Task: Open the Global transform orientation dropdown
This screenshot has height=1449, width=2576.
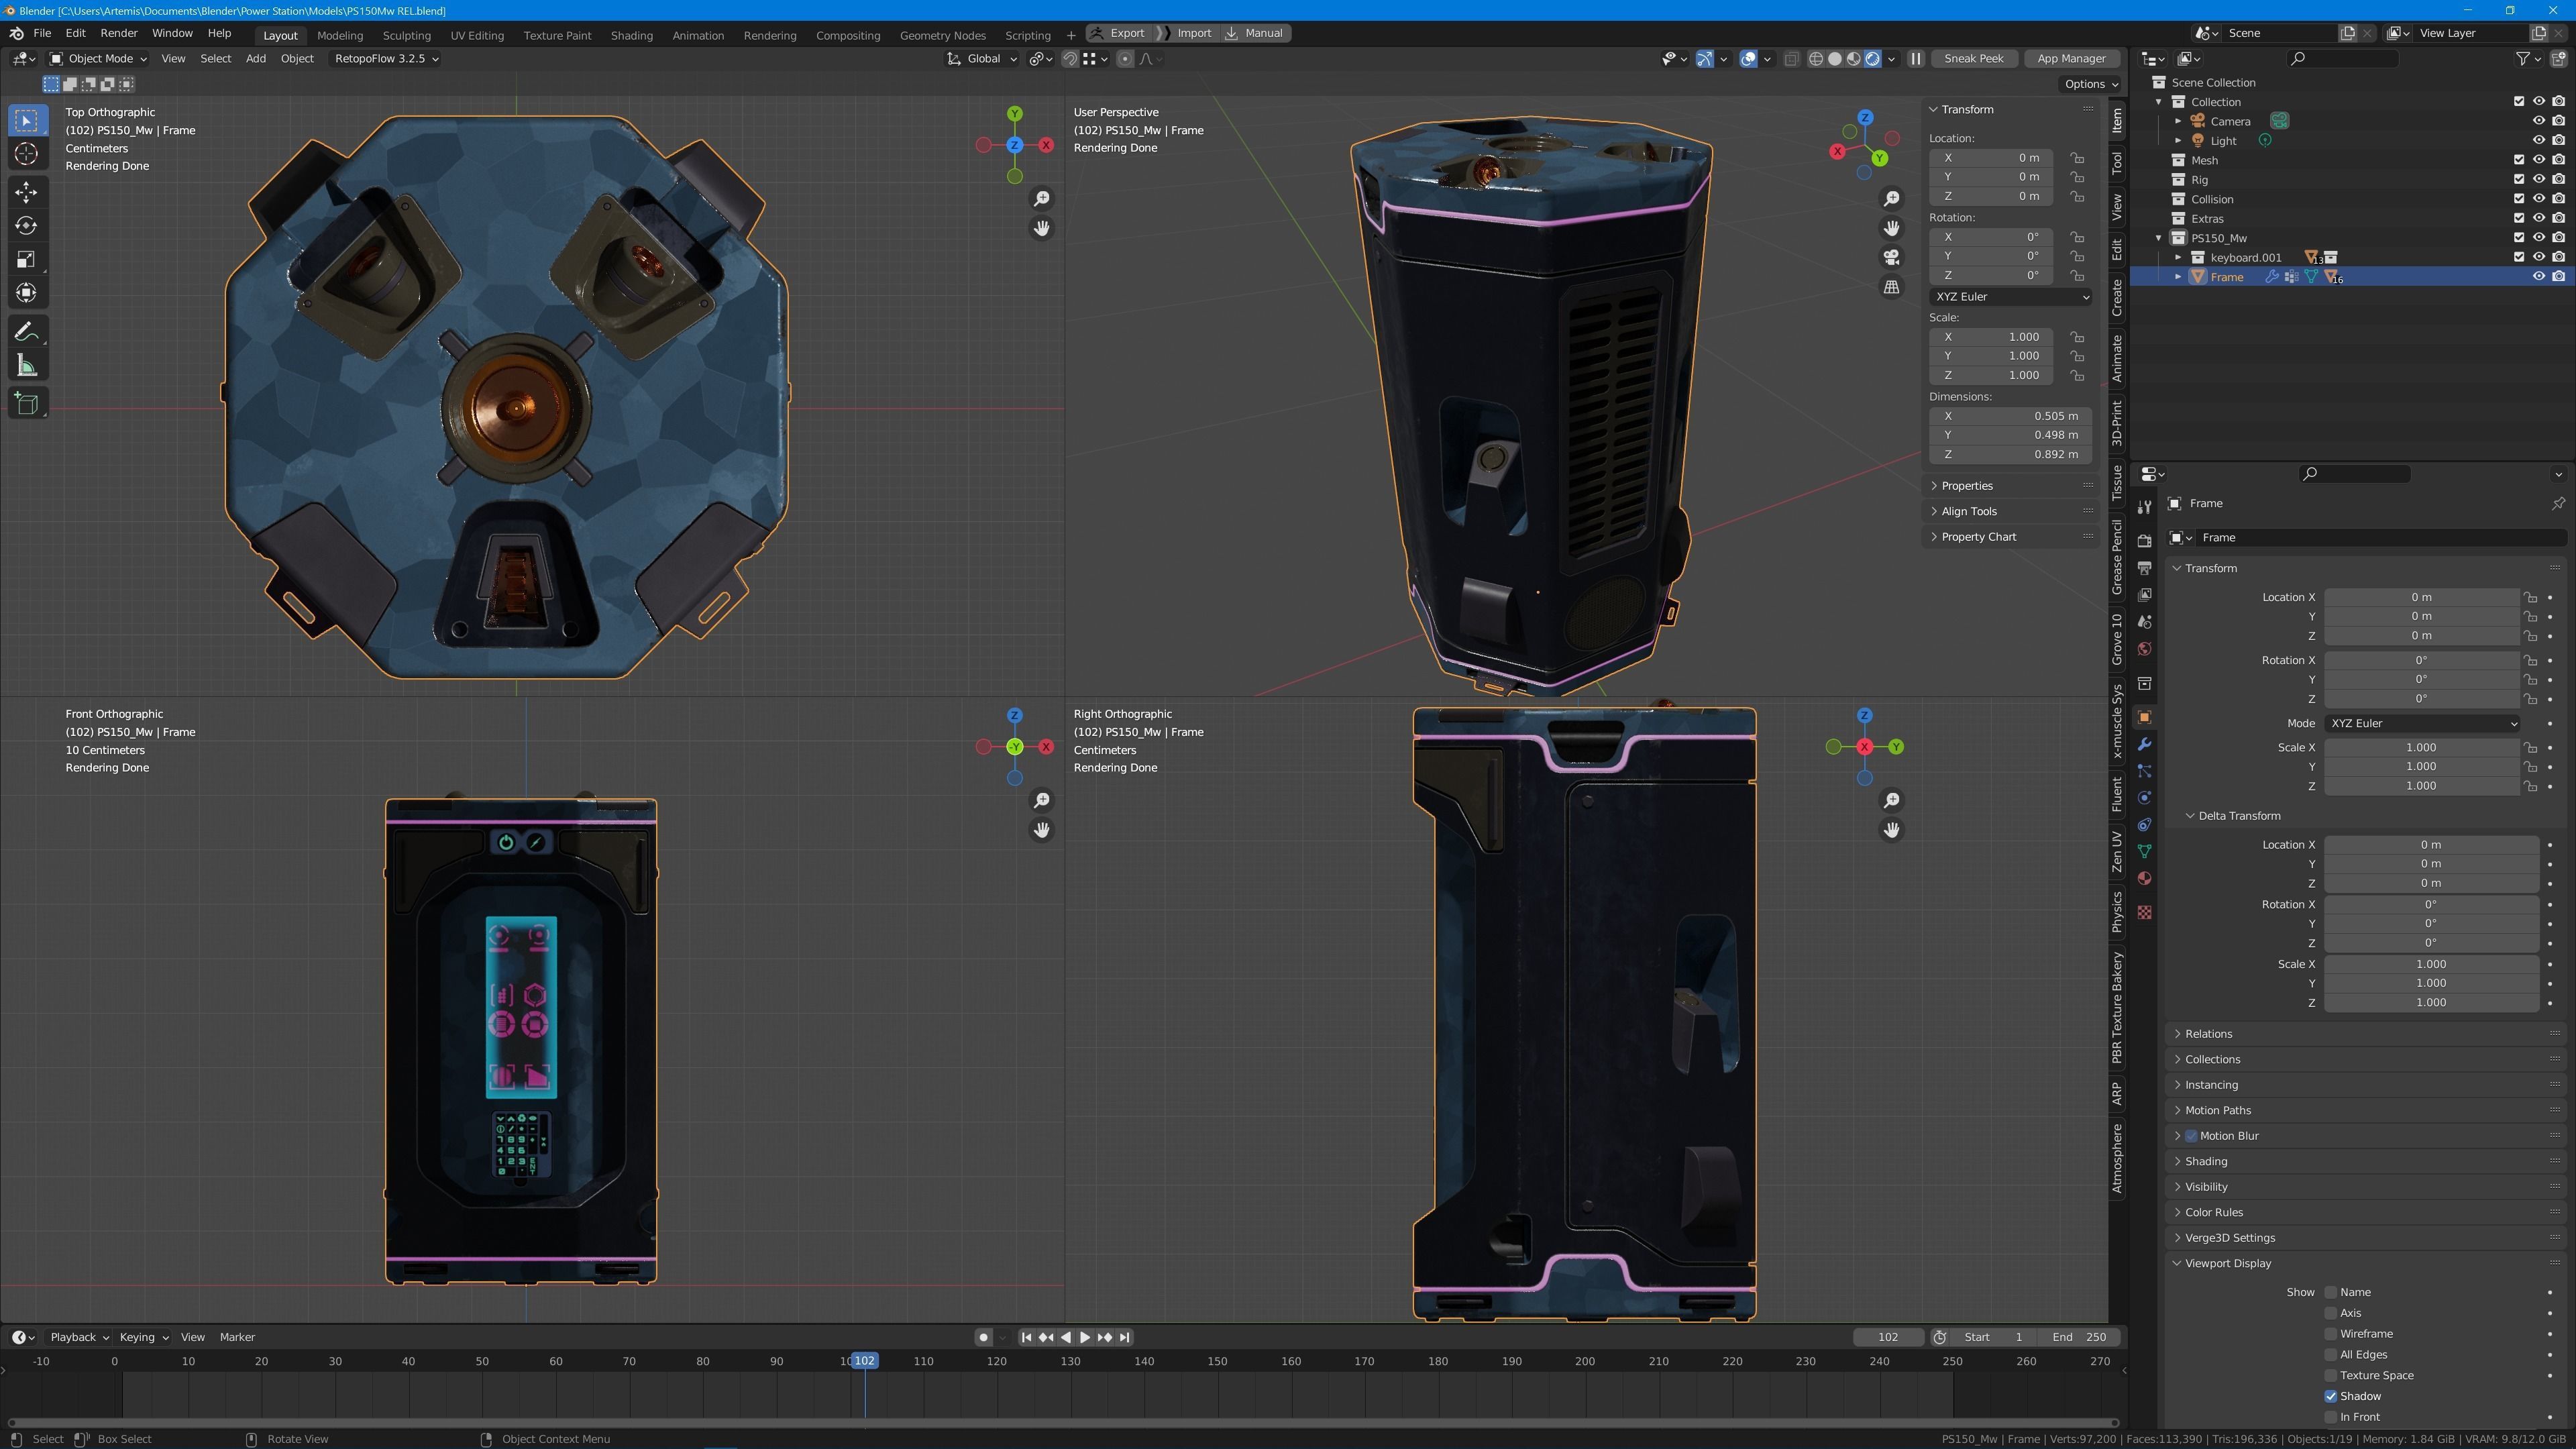Action: [x=982, y=59]
